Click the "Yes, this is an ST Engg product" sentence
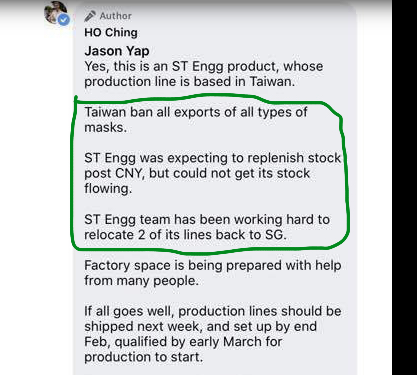417x375 pixels. 203,74
